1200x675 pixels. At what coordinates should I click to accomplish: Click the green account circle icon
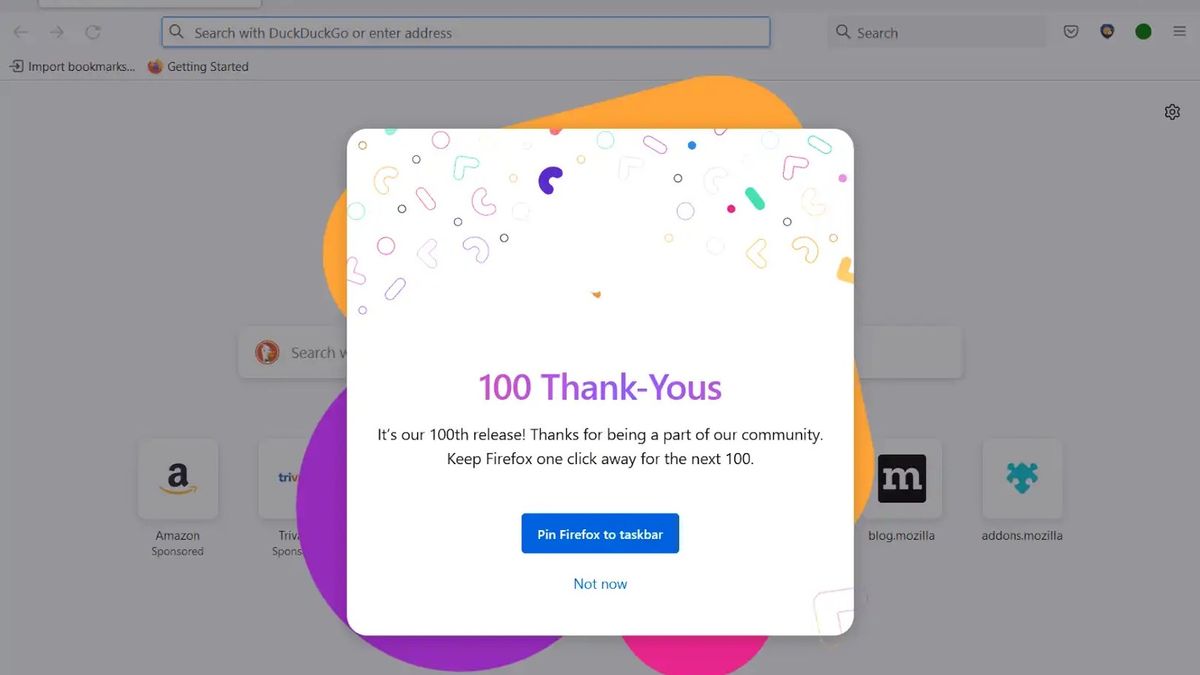[x=1143, y=32]
